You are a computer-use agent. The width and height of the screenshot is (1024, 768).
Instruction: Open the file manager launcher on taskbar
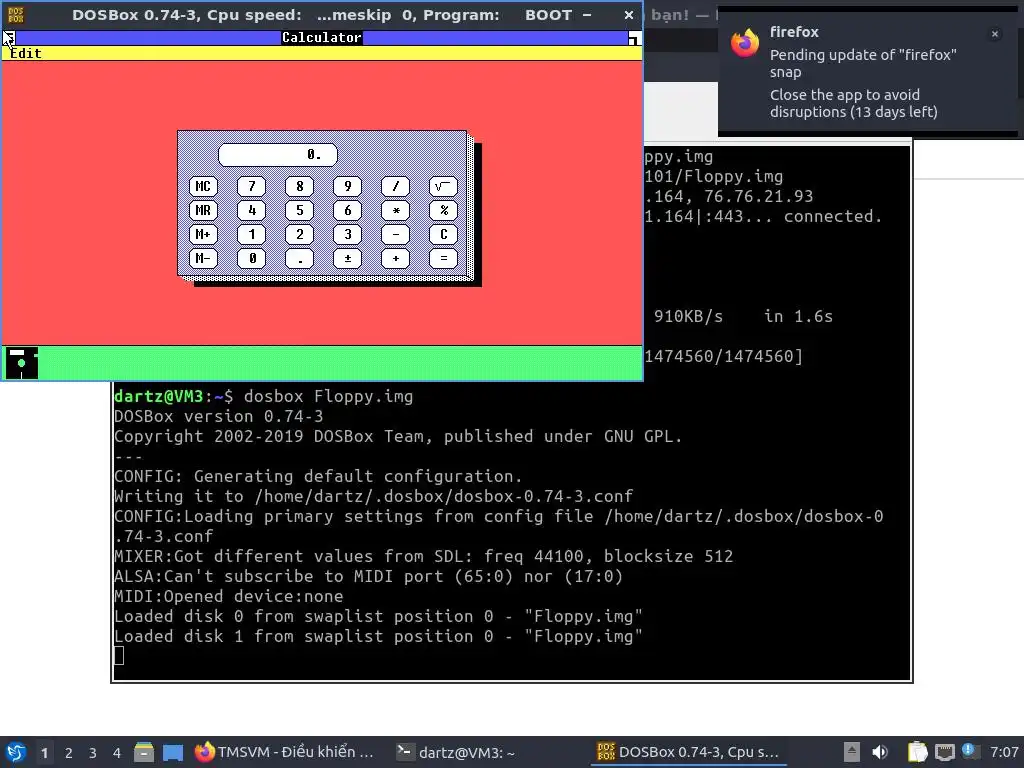(144, 752)
